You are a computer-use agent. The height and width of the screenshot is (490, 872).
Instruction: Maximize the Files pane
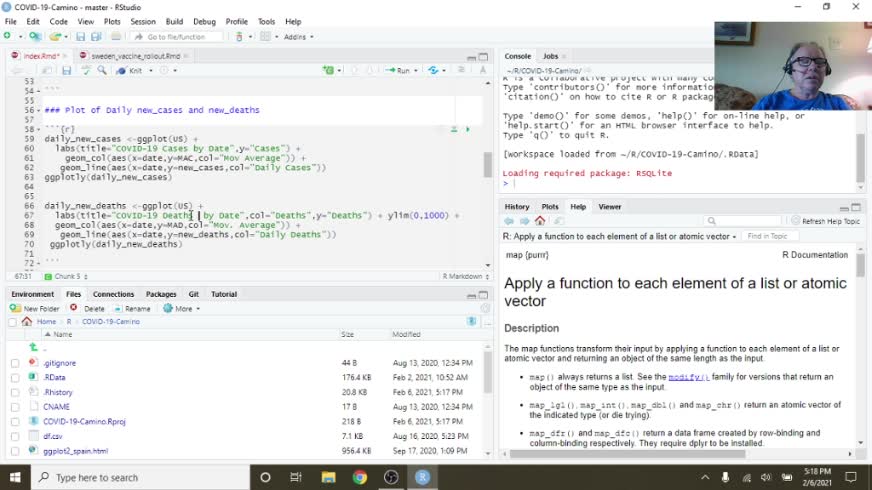[x=483, y=295]
